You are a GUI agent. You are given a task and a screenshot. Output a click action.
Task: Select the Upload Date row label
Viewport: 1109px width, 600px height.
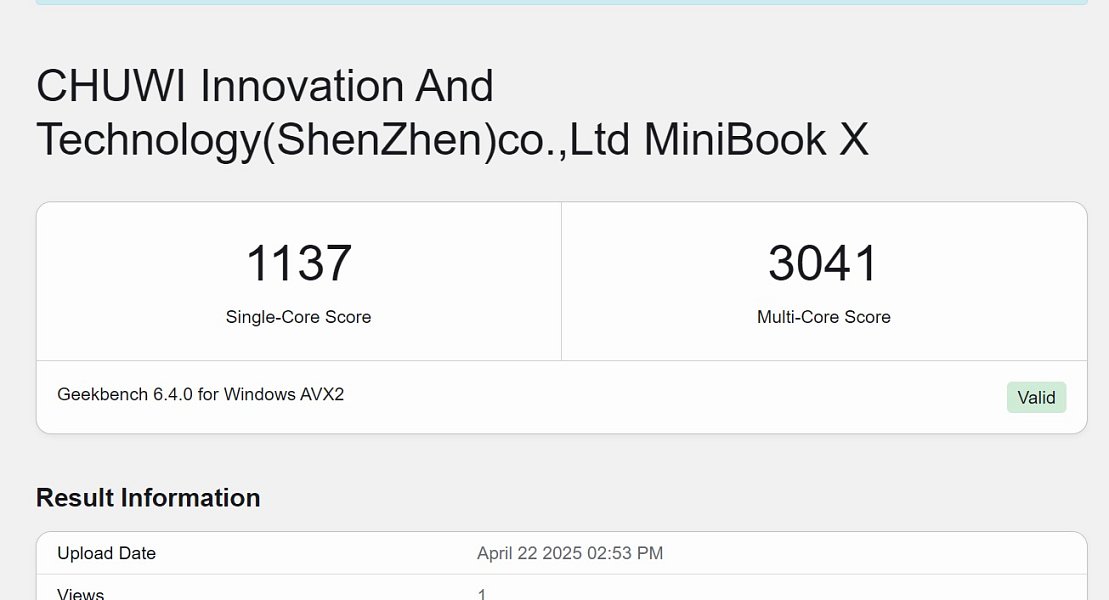106,553
